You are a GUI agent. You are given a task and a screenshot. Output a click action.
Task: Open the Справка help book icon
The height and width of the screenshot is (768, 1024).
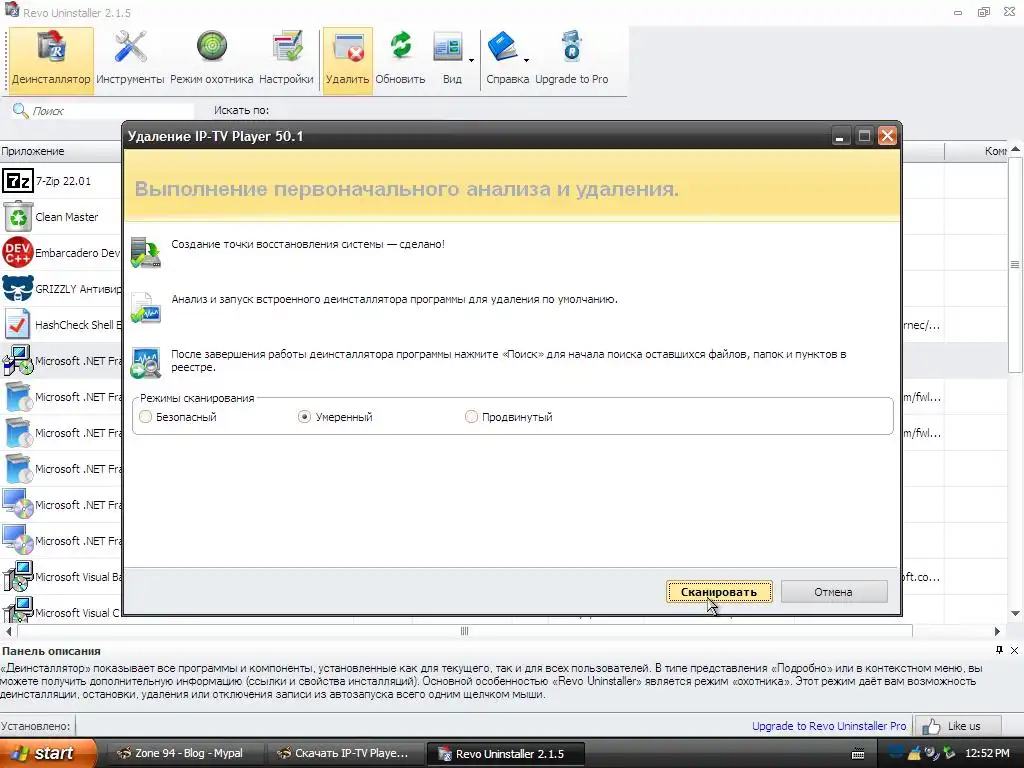[502, 48]
